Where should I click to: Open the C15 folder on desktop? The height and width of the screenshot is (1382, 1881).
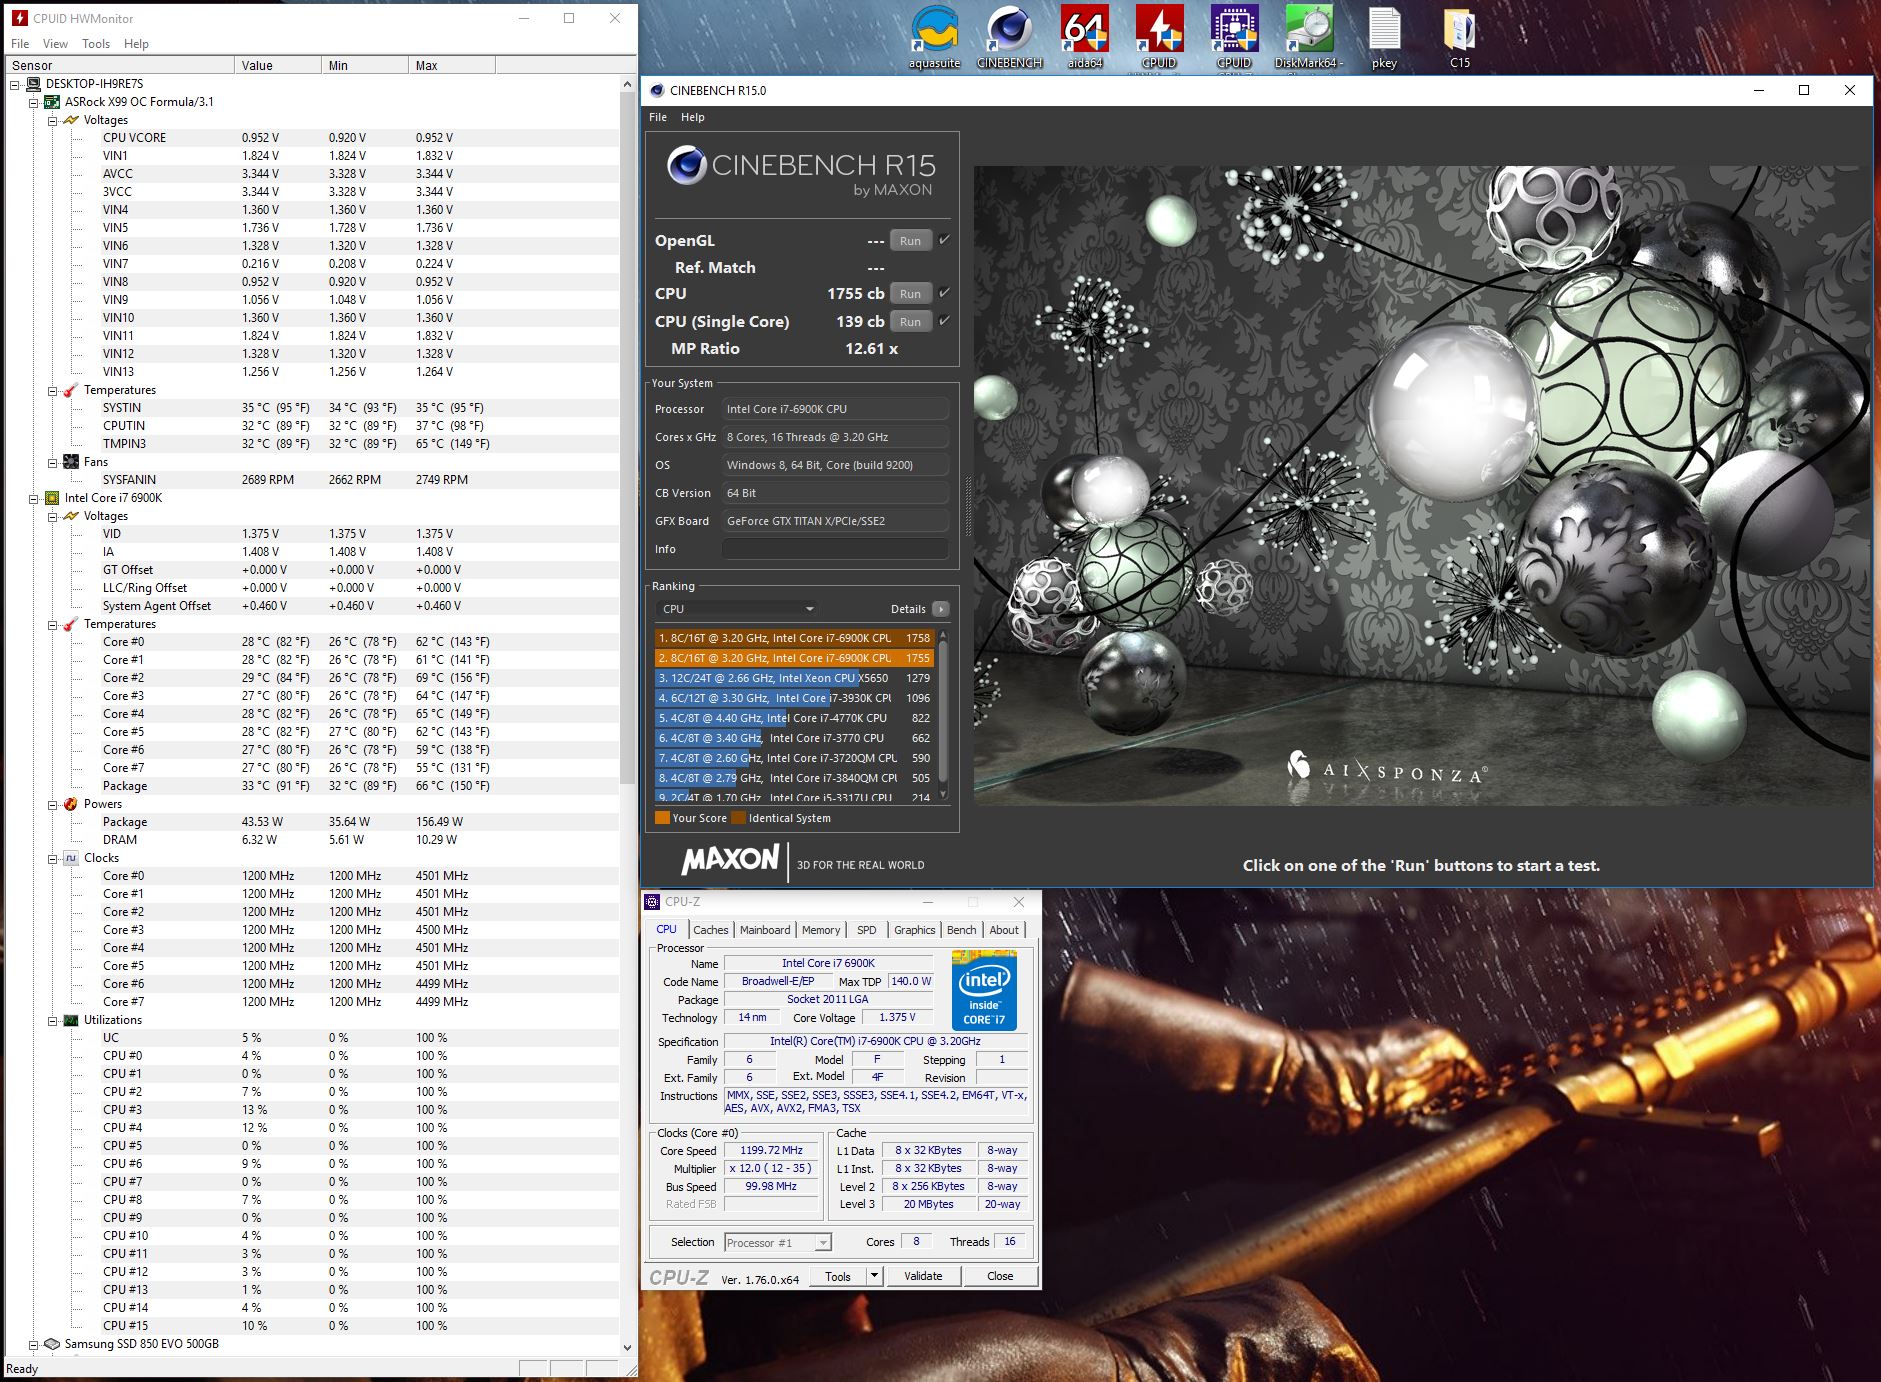[1460, 36]
